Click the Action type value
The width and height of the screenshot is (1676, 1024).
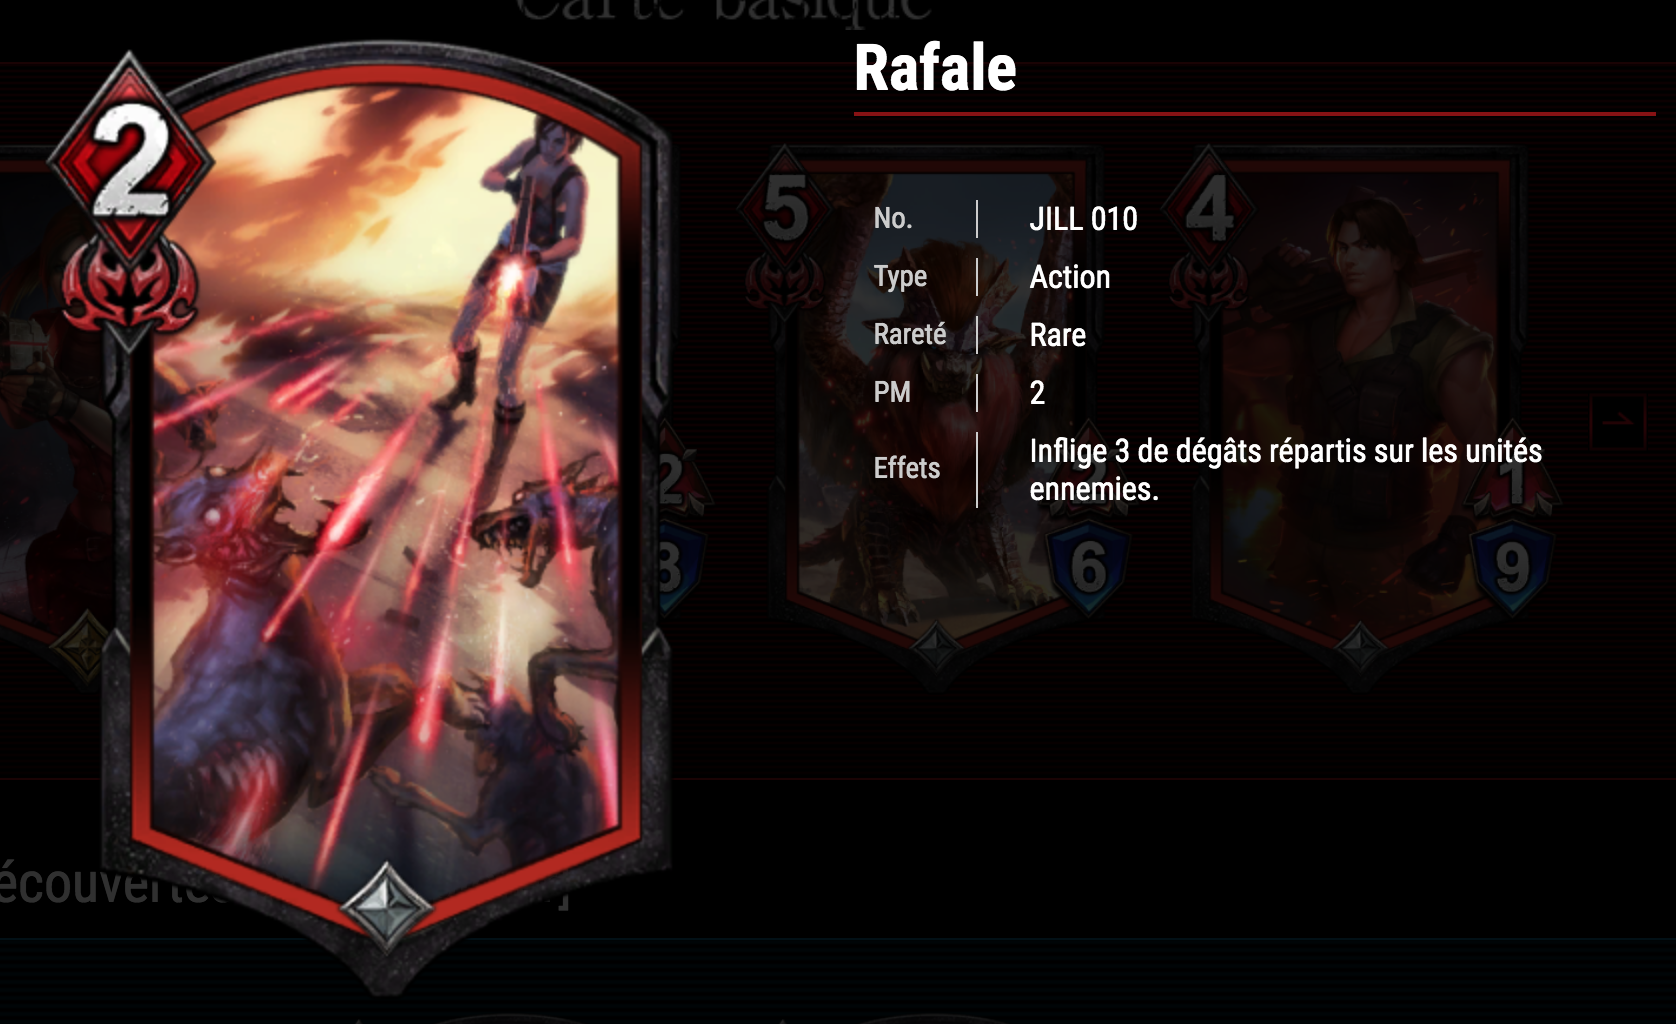(1070, 277)
